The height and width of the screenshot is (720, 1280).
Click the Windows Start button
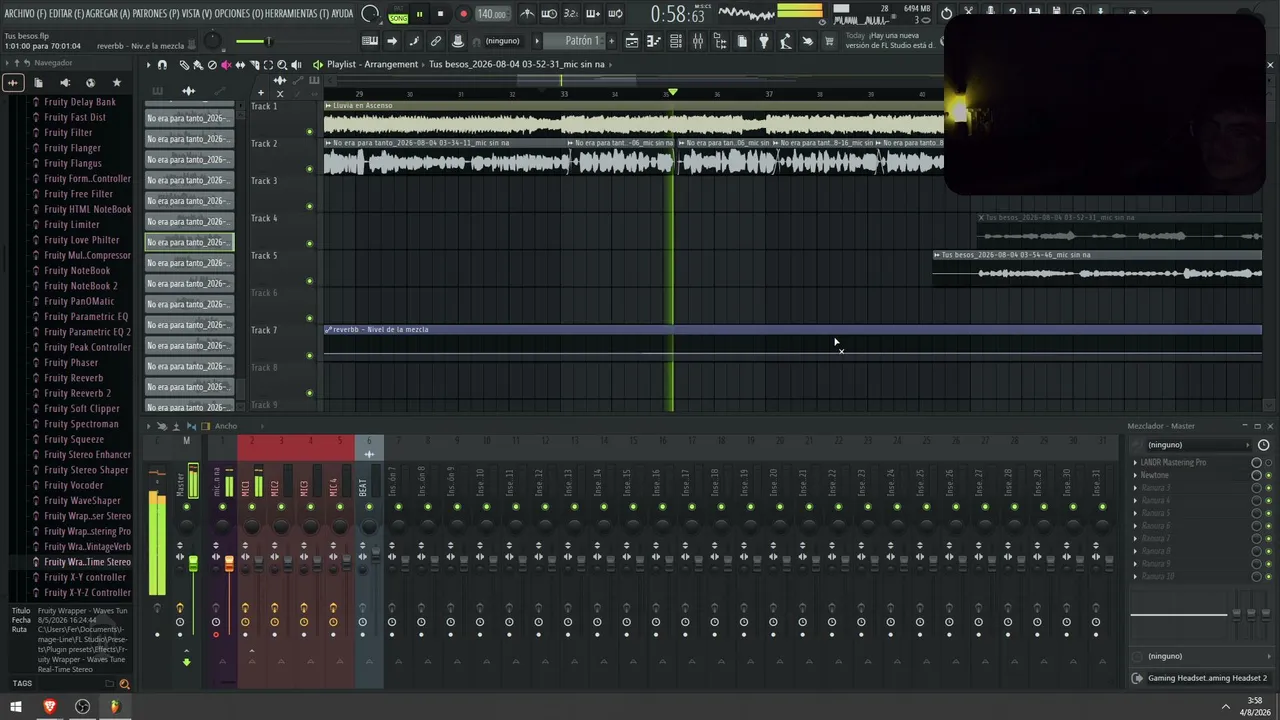tap(16, 706)
